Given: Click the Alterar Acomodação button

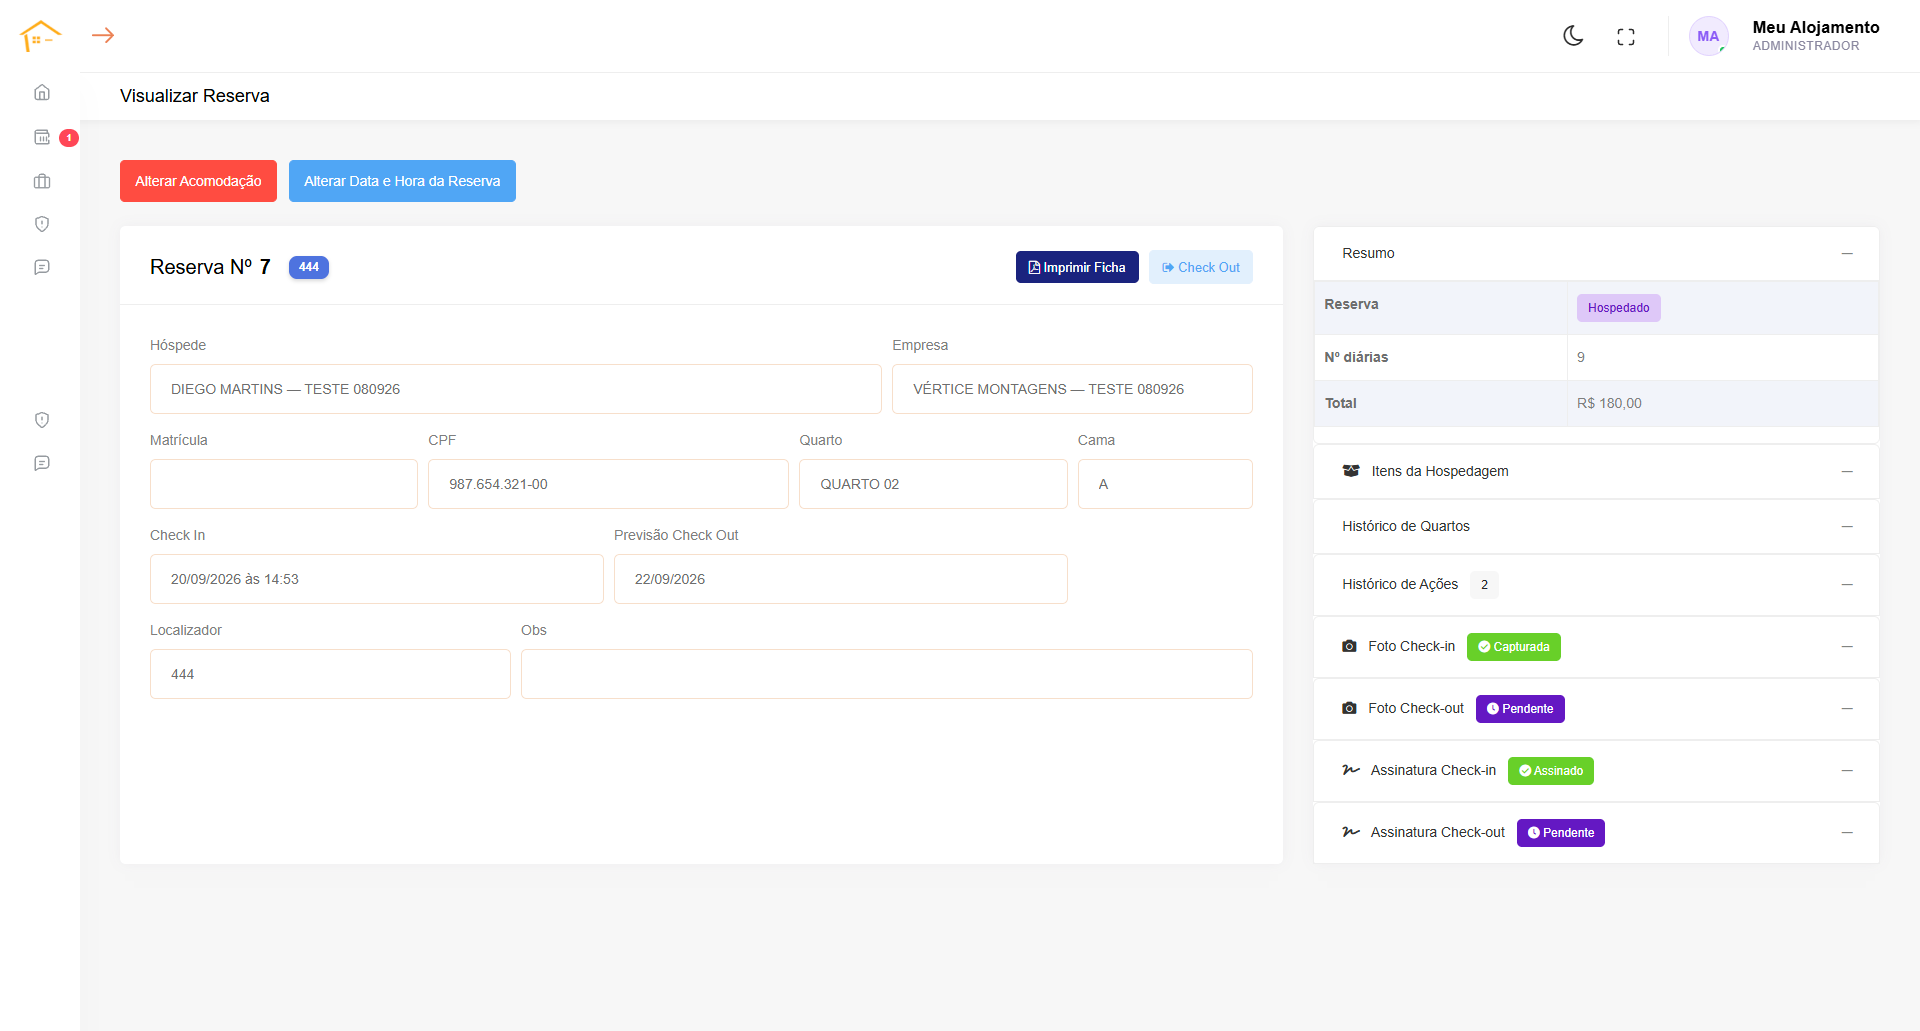Looking at the screenshot, I should 198,181.
